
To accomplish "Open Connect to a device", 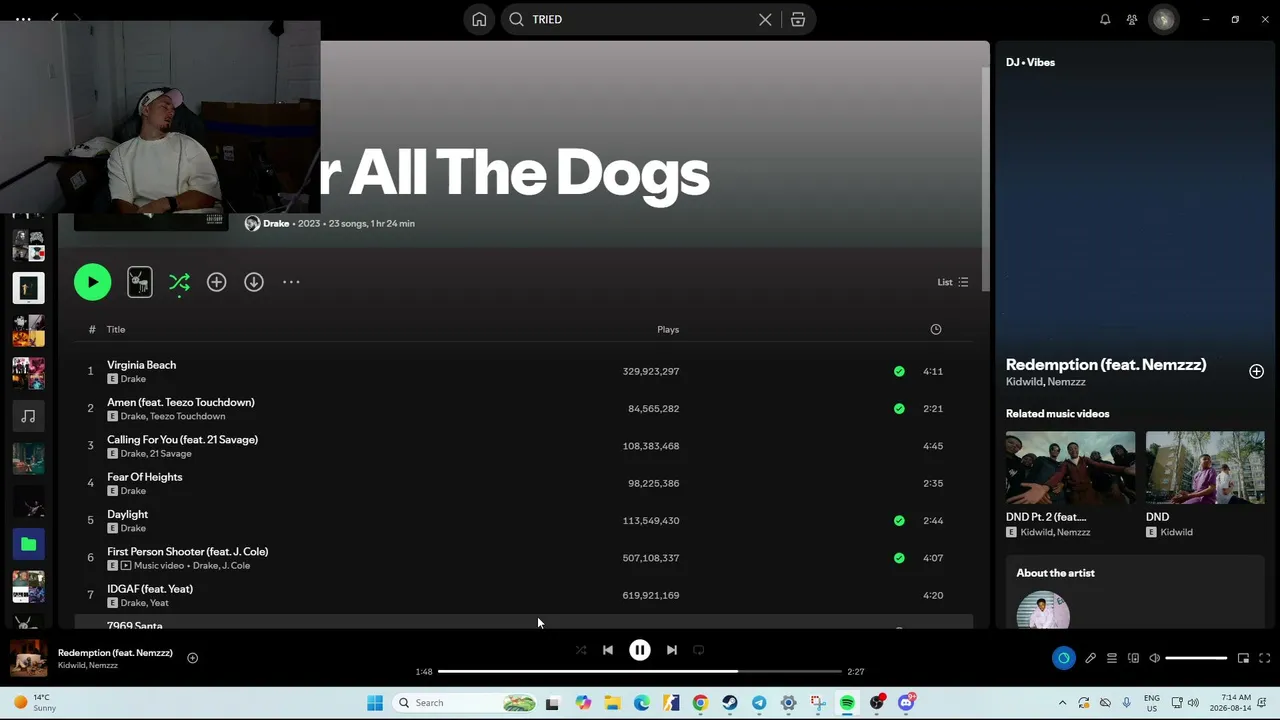I will [x=1133, y=658].
